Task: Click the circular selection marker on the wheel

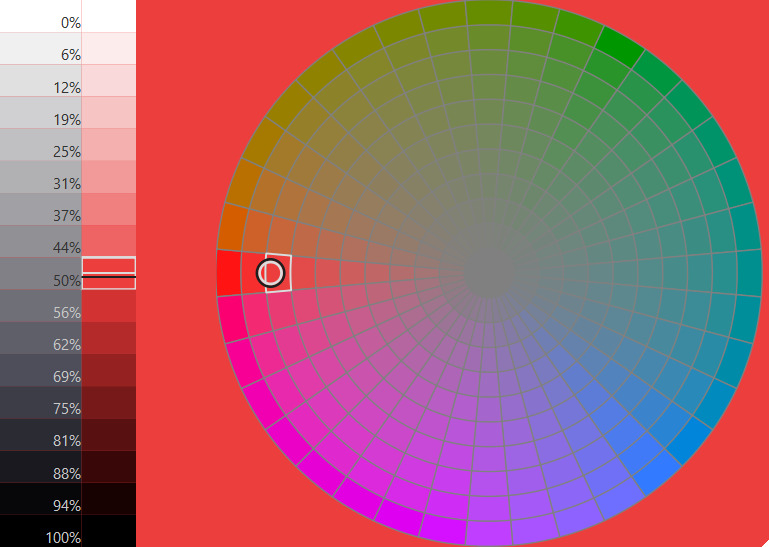Action: coord(270,272)
